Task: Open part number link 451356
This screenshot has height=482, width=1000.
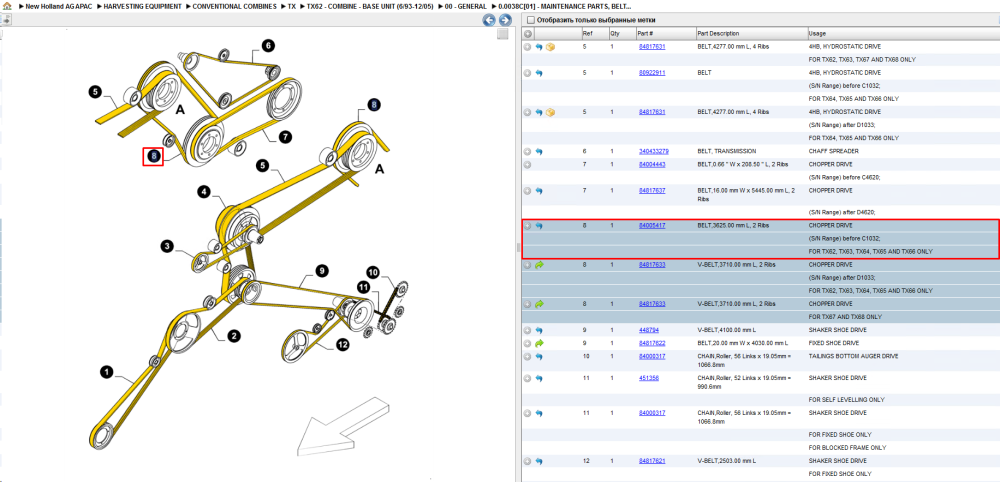Action: 649,378
